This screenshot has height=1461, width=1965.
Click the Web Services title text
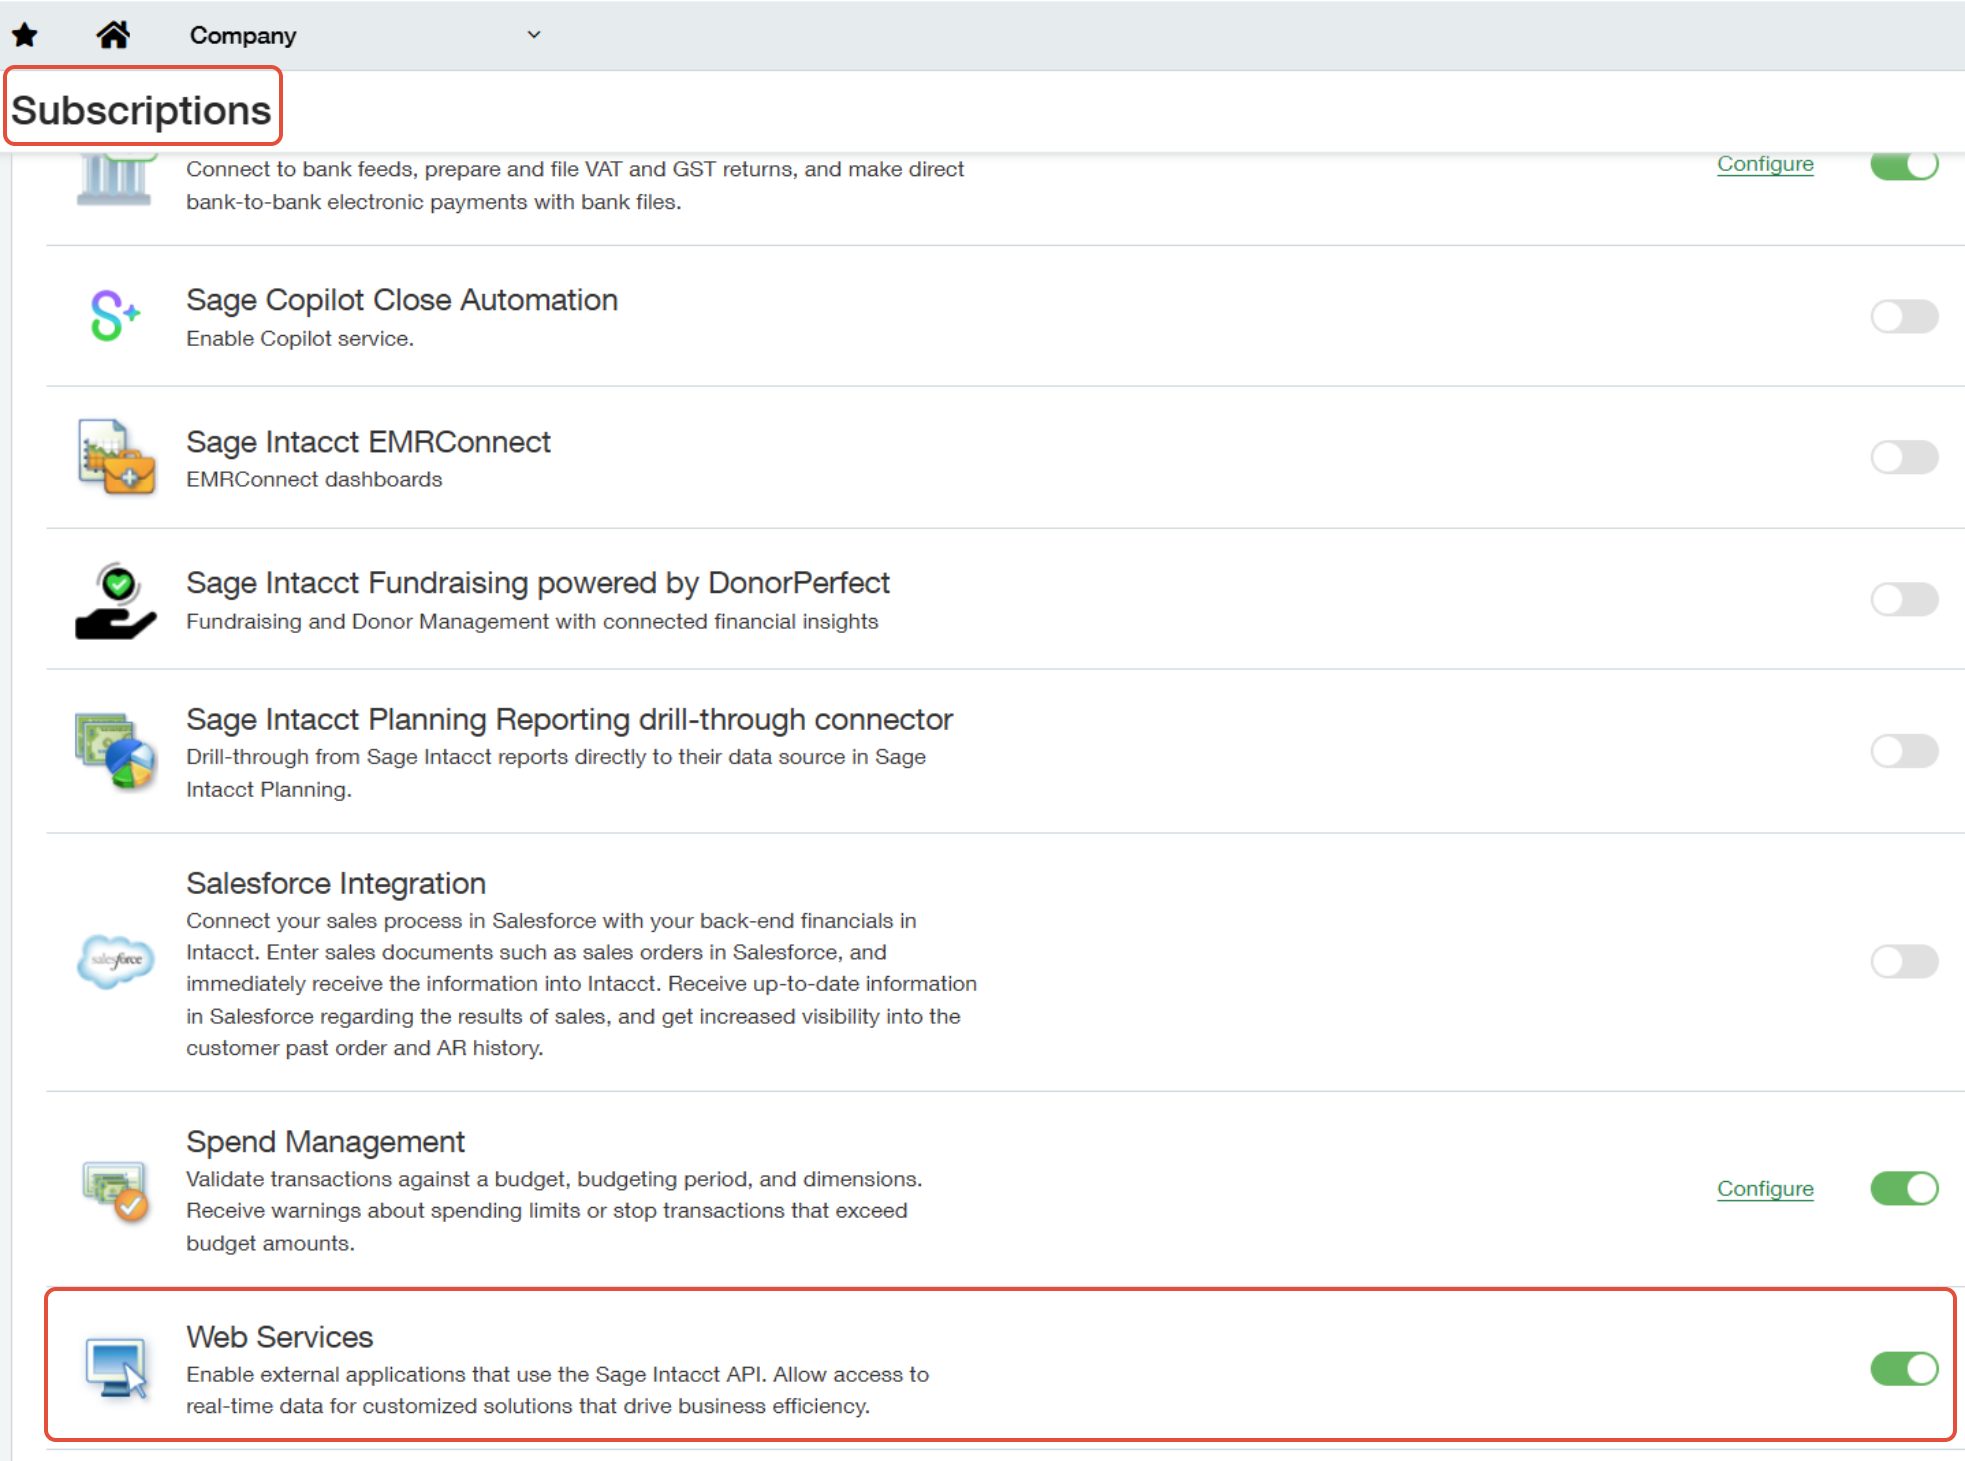tap(279, 1337)
